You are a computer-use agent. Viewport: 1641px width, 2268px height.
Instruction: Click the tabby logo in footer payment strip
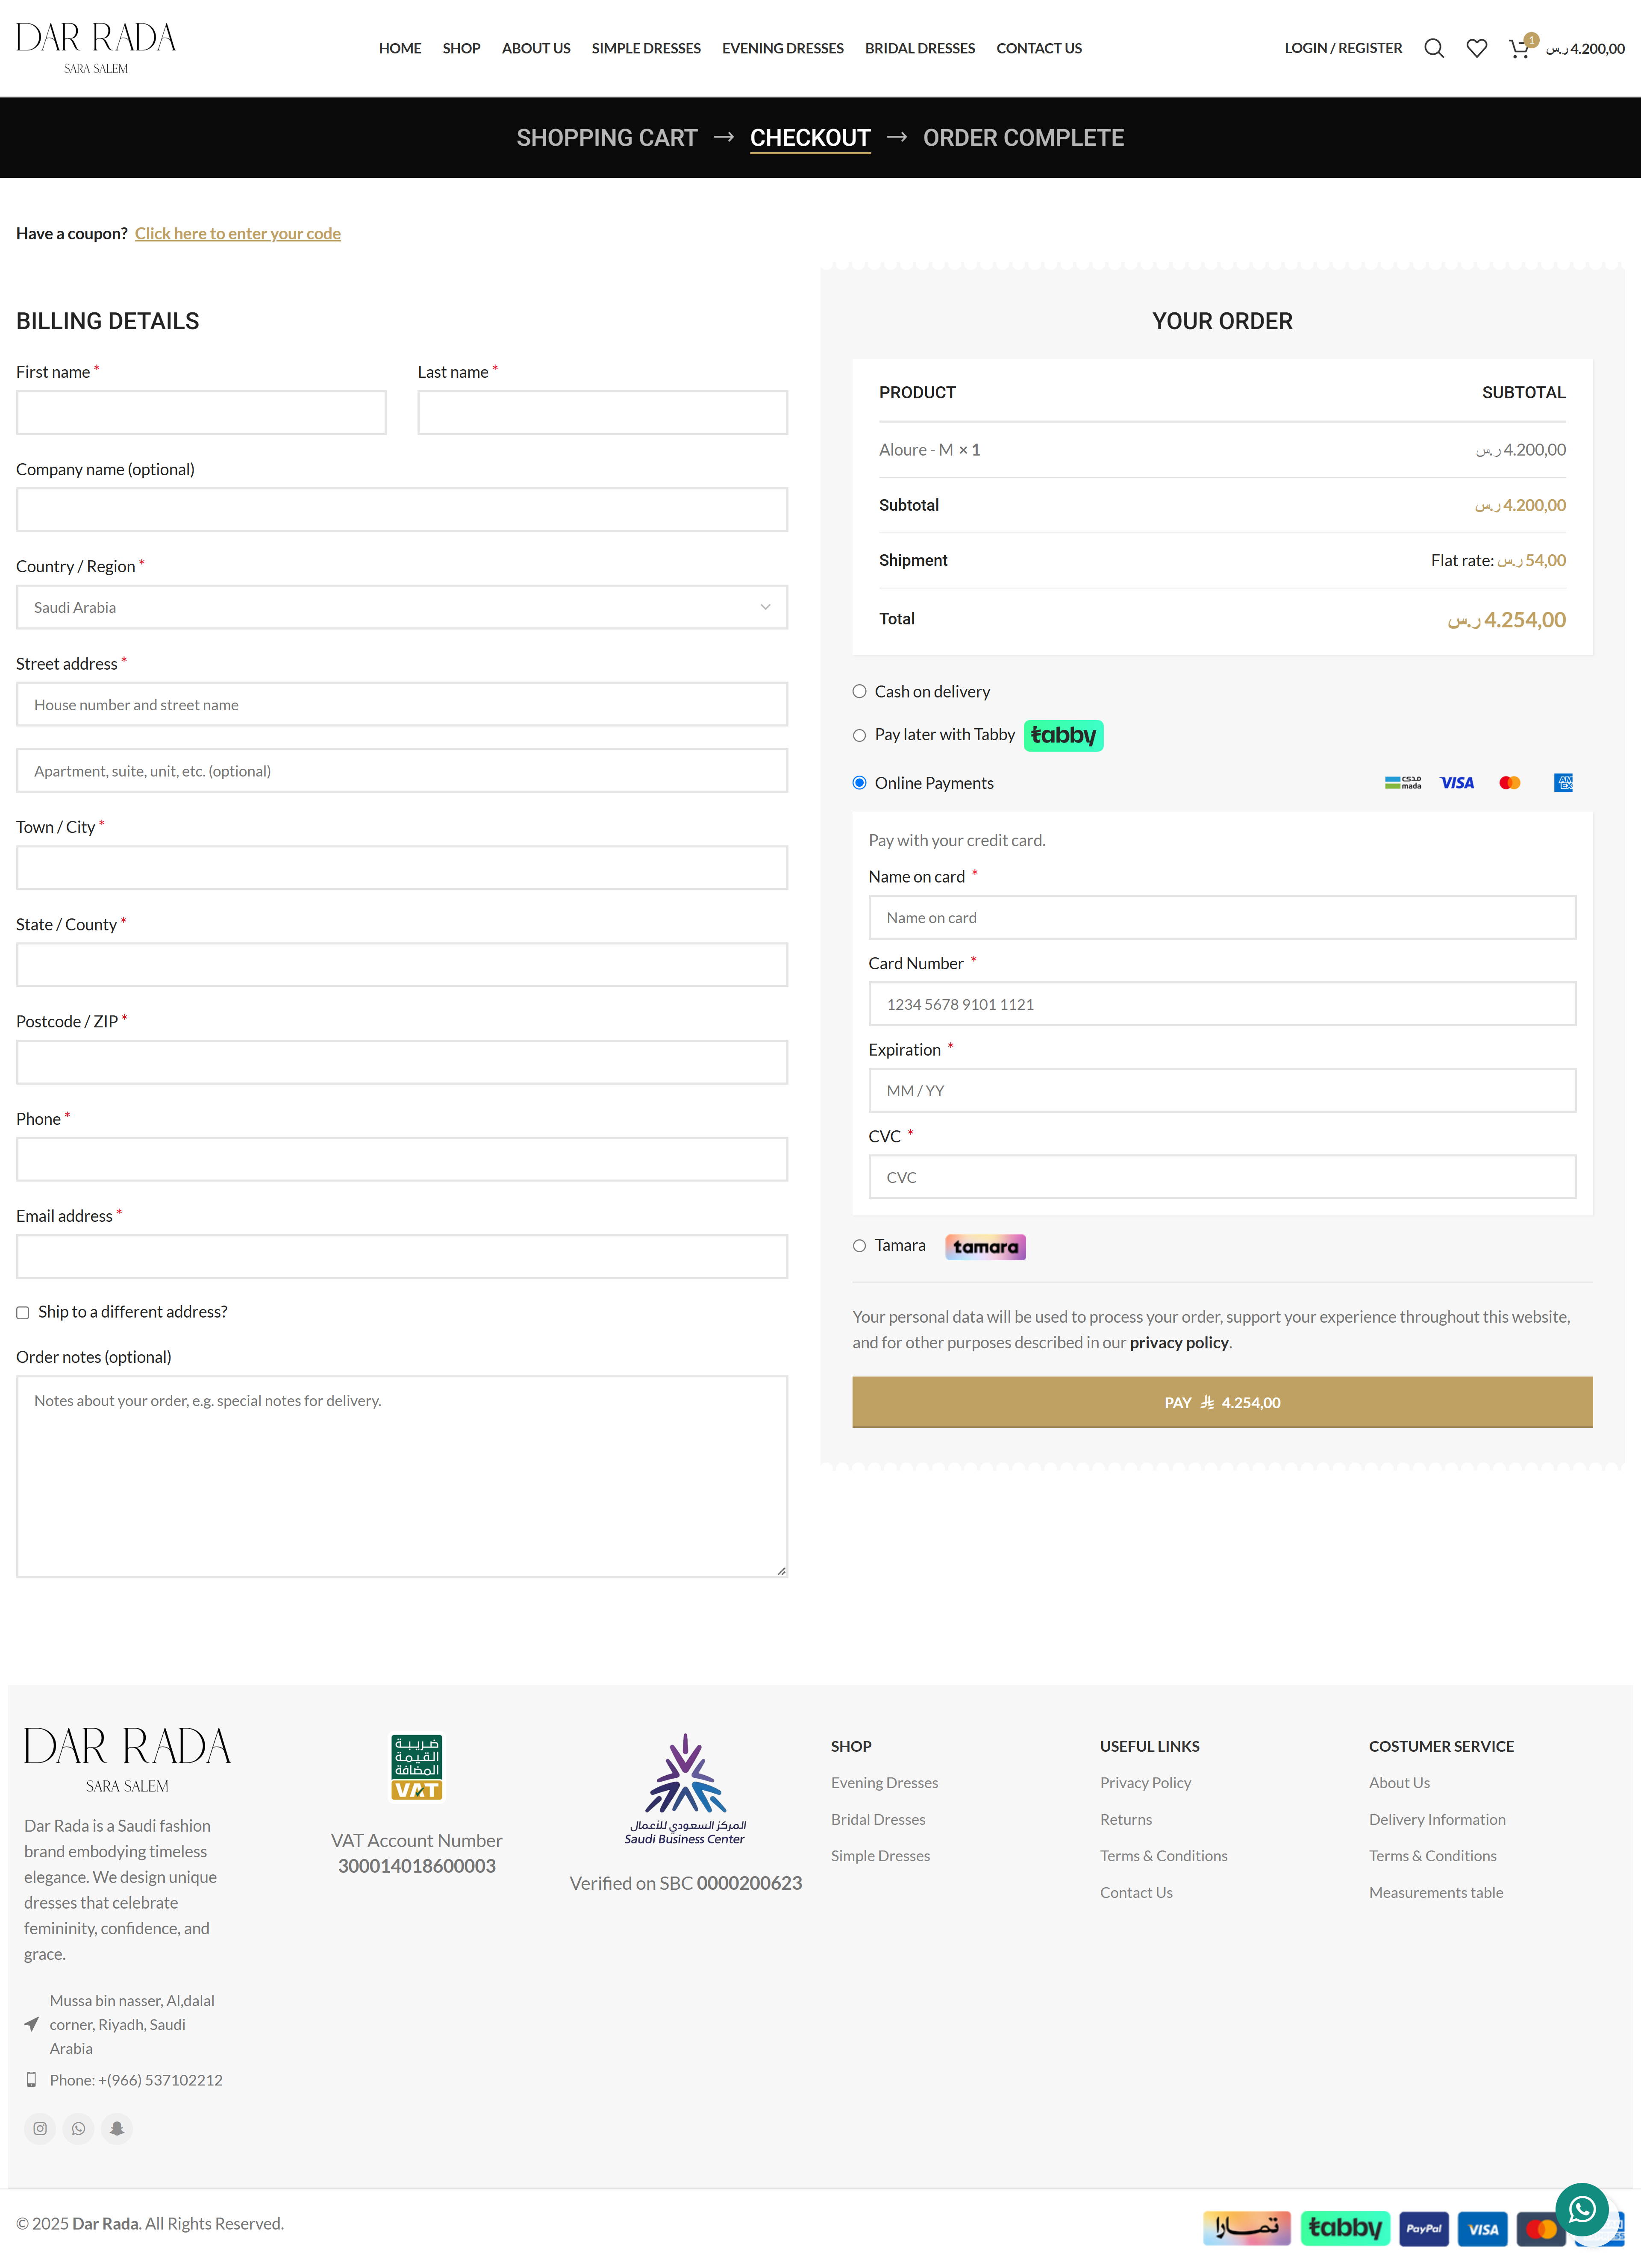(1345, 2227)
